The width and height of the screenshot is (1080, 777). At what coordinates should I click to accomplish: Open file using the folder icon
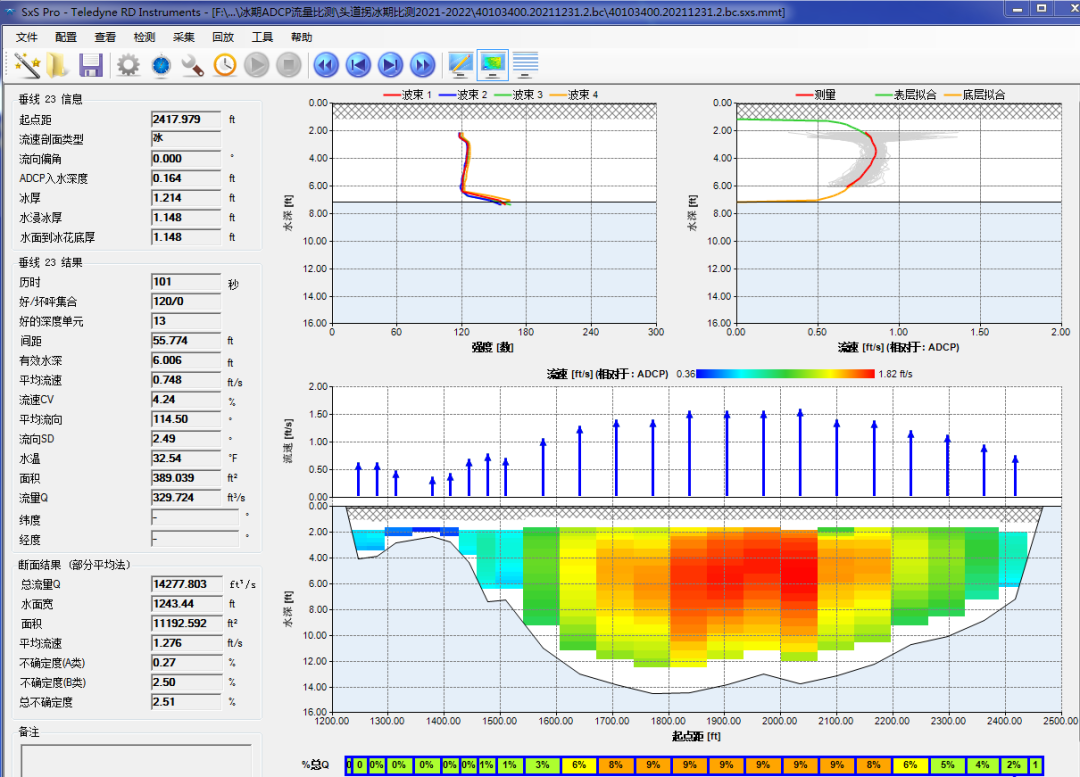point(58,65)
